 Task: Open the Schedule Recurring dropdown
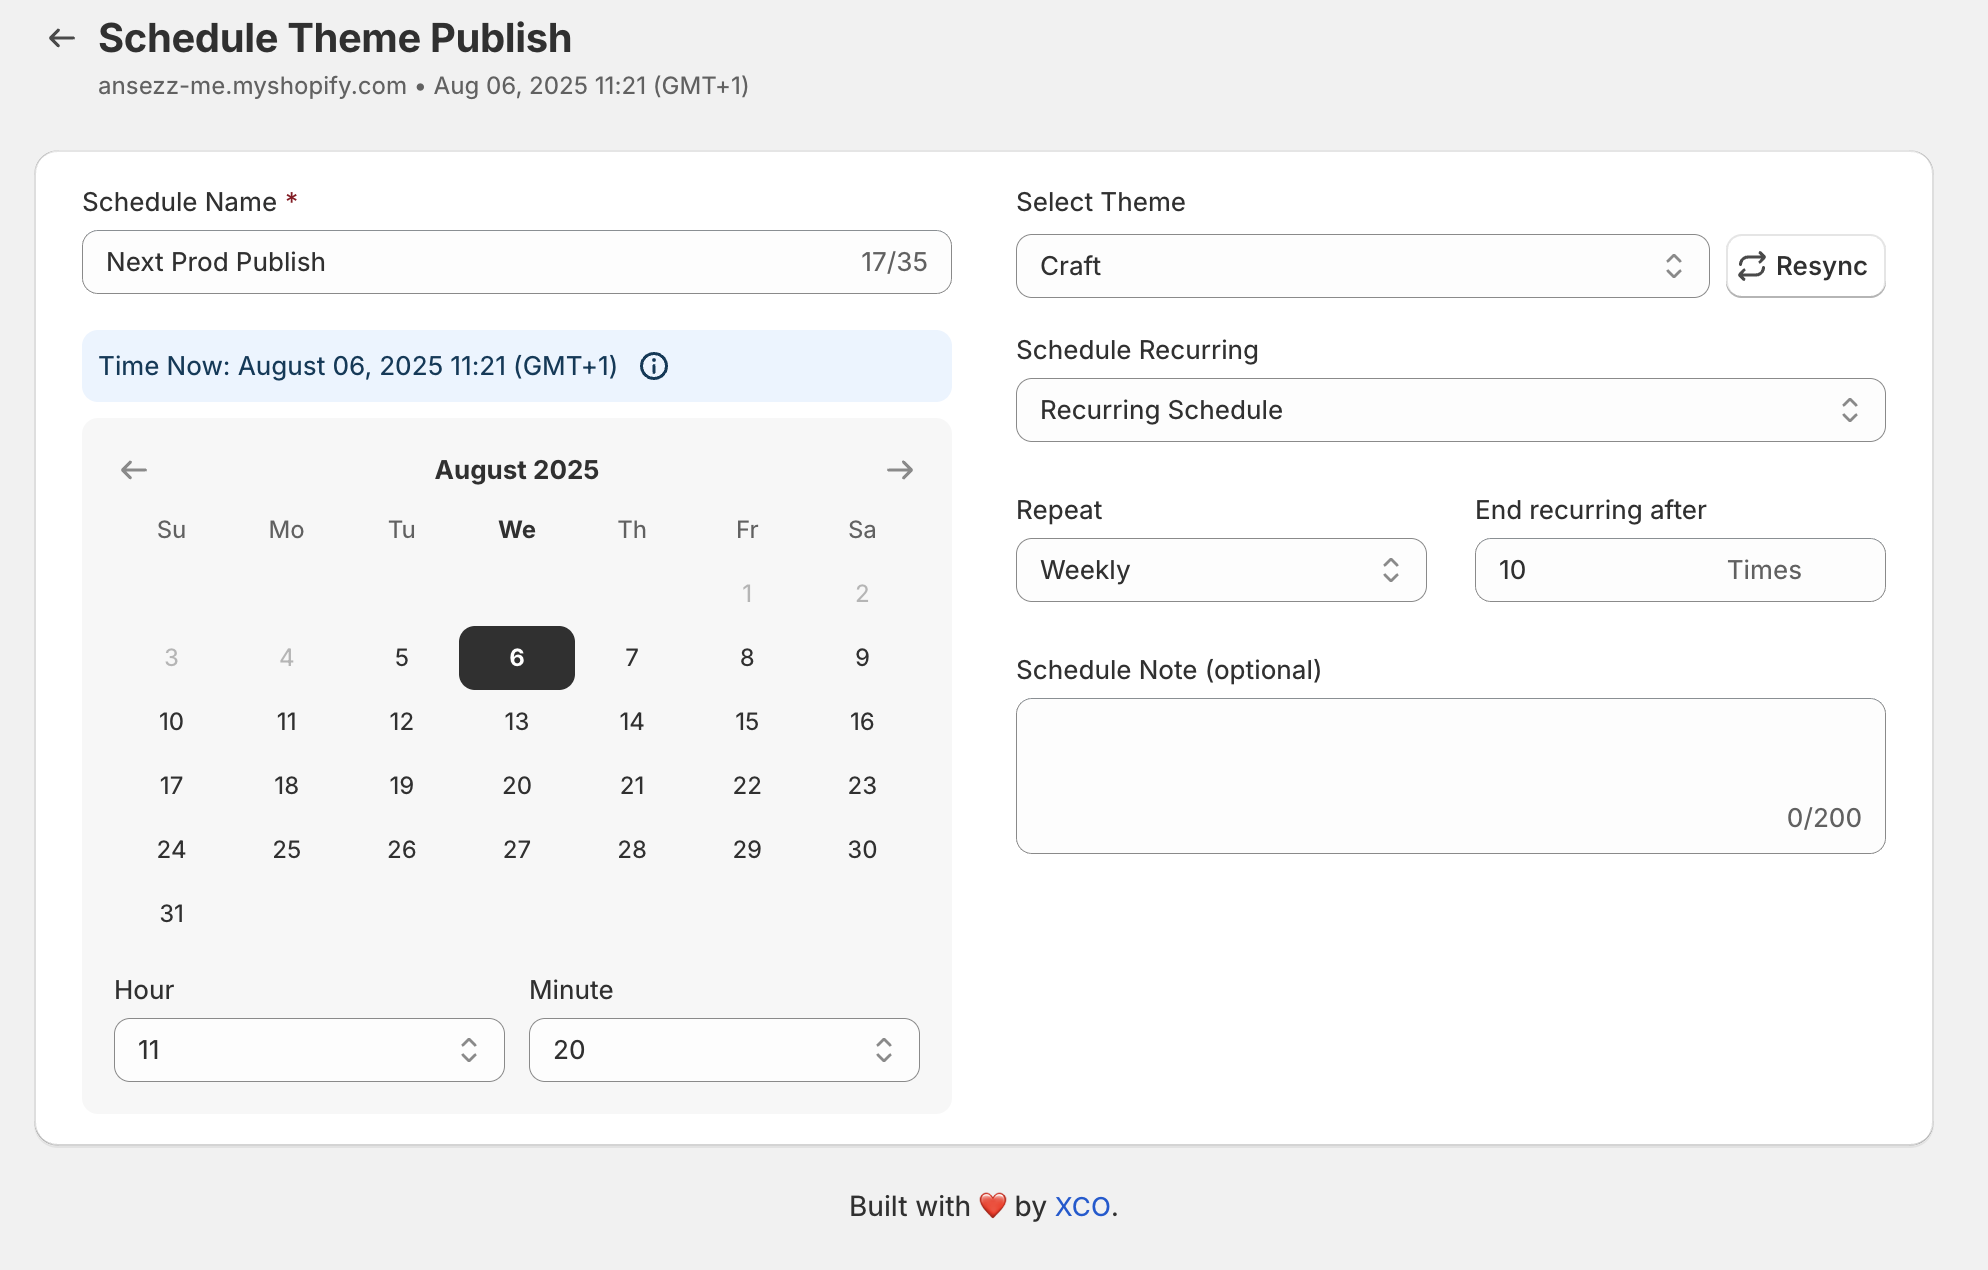pos(1450,410)
